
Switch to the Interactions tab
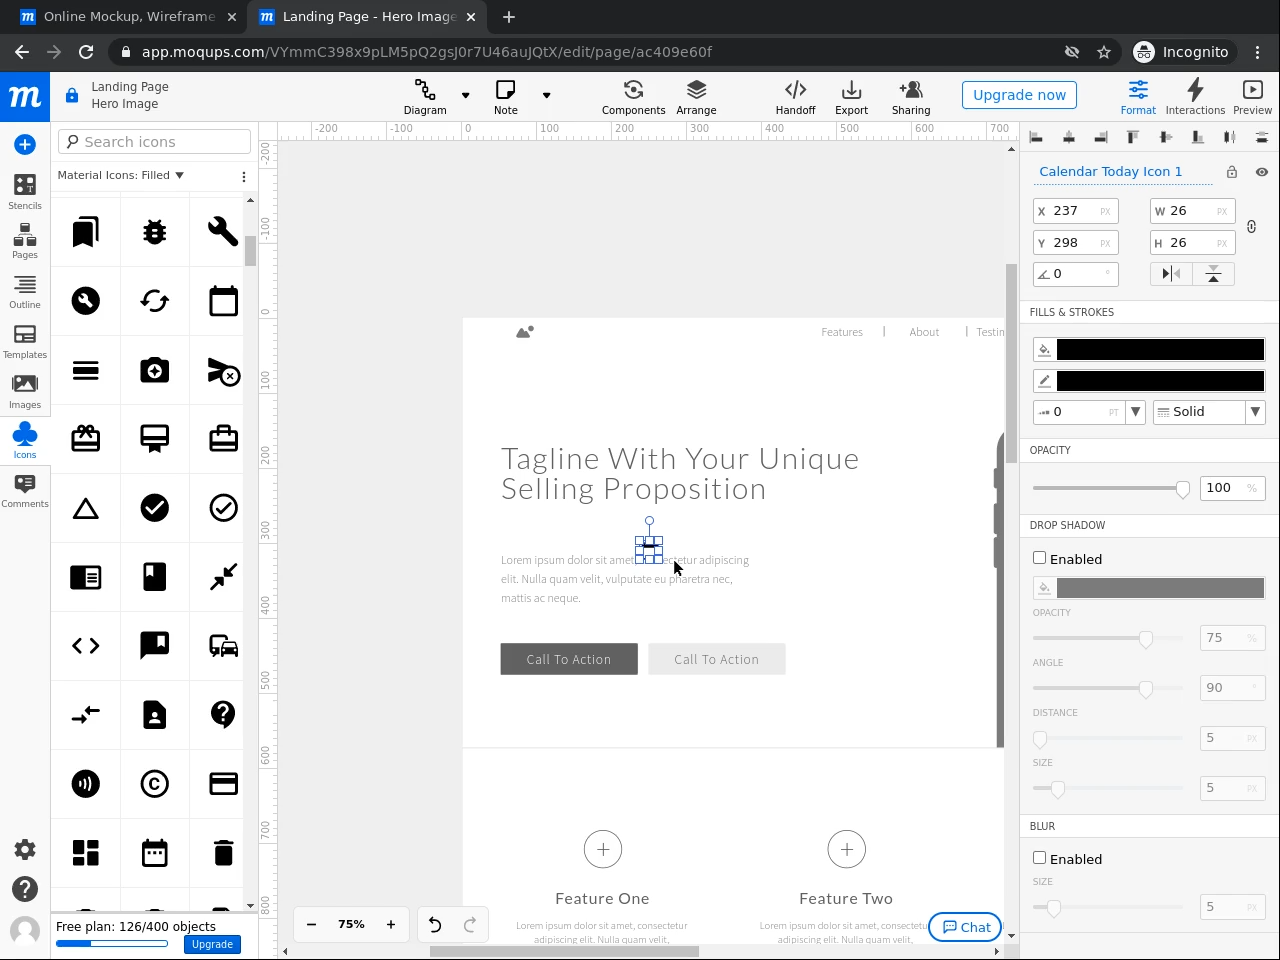pyautogui.click(x=1195, y=97)
